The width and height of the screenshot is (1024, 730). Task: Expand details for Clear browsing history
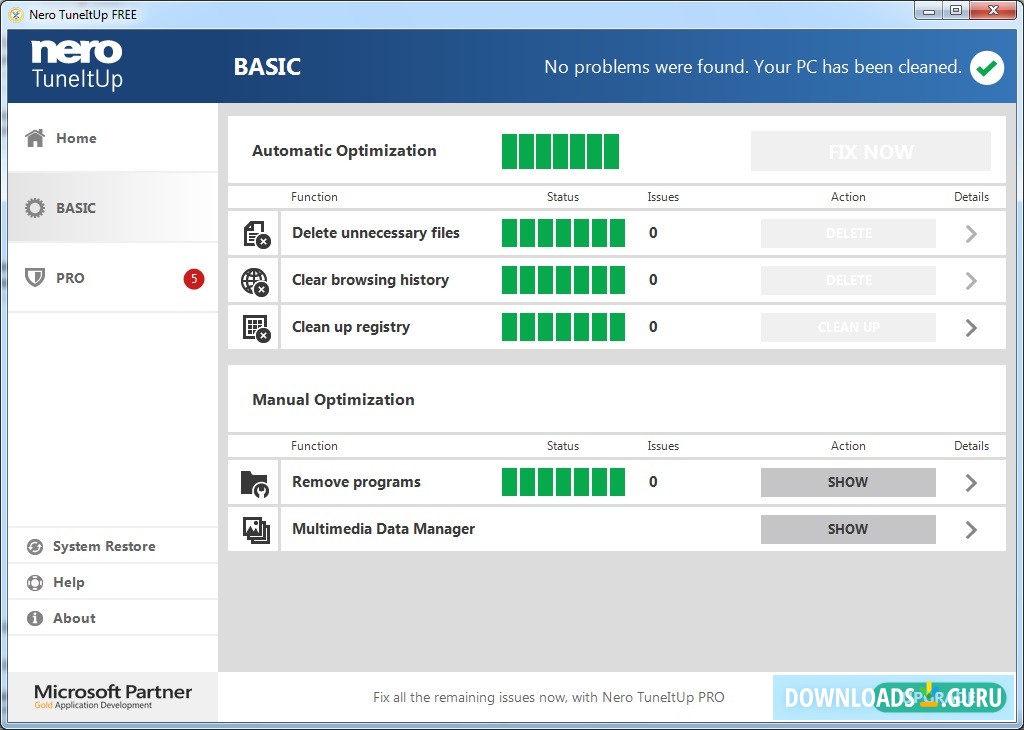[x=971, y=281]
